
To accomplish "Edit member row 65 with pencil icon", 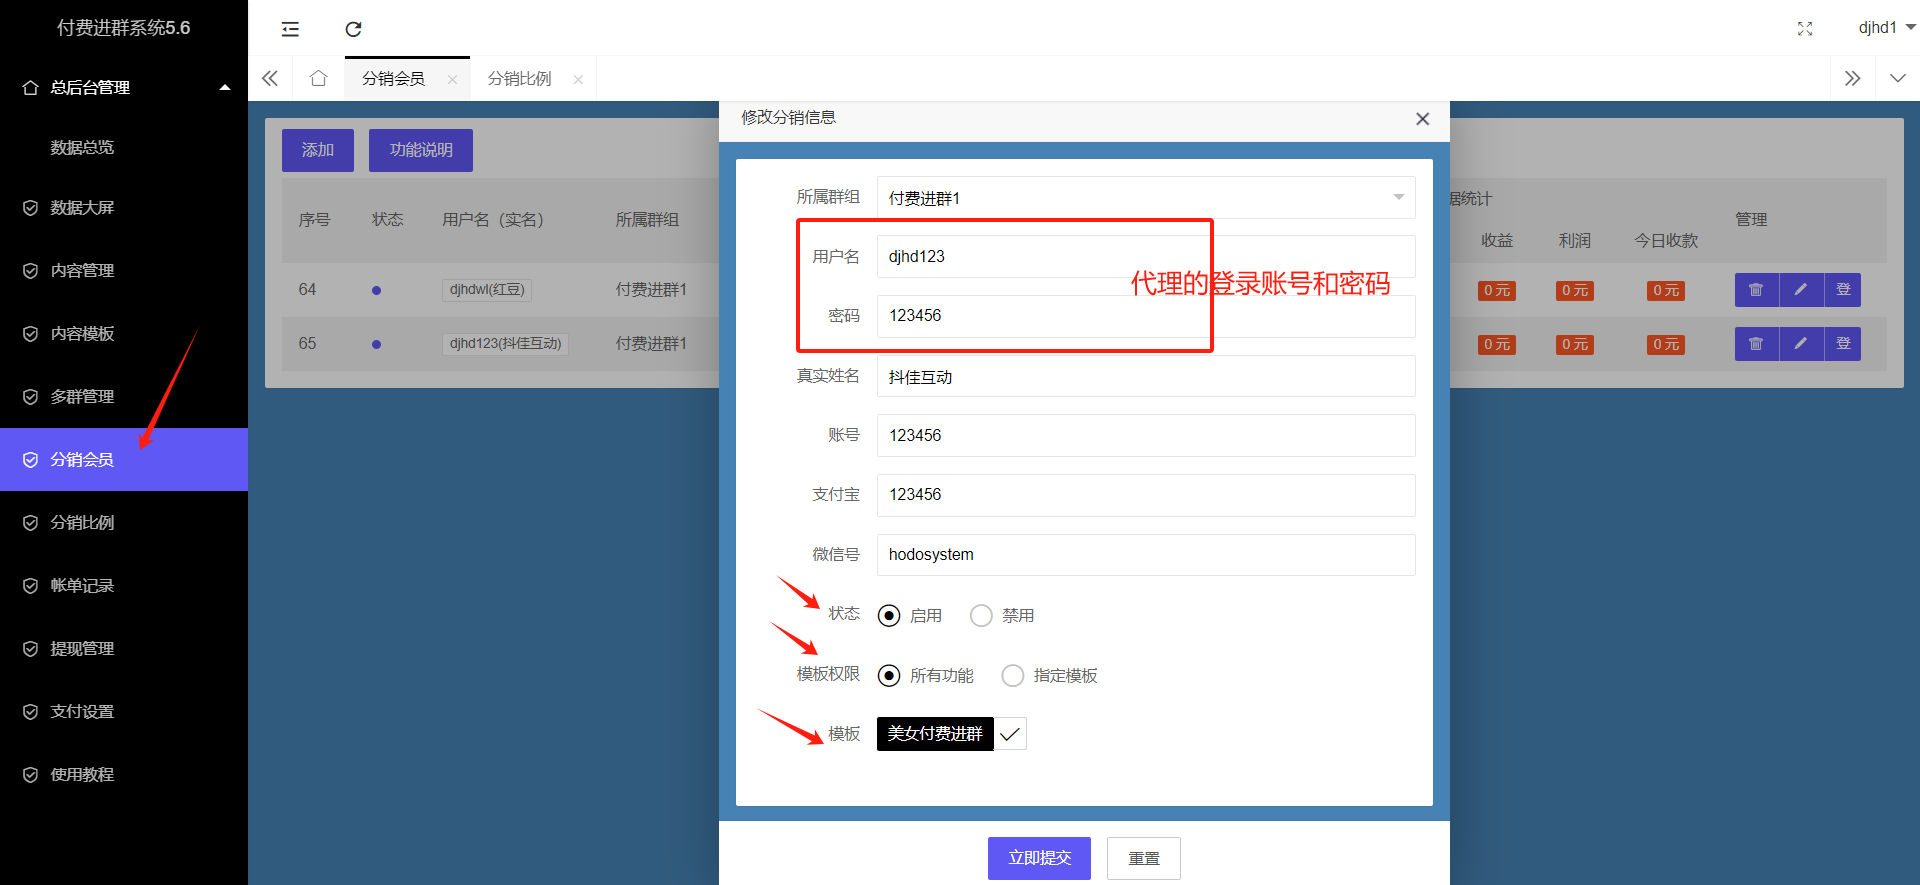I will click(1800, 344).
